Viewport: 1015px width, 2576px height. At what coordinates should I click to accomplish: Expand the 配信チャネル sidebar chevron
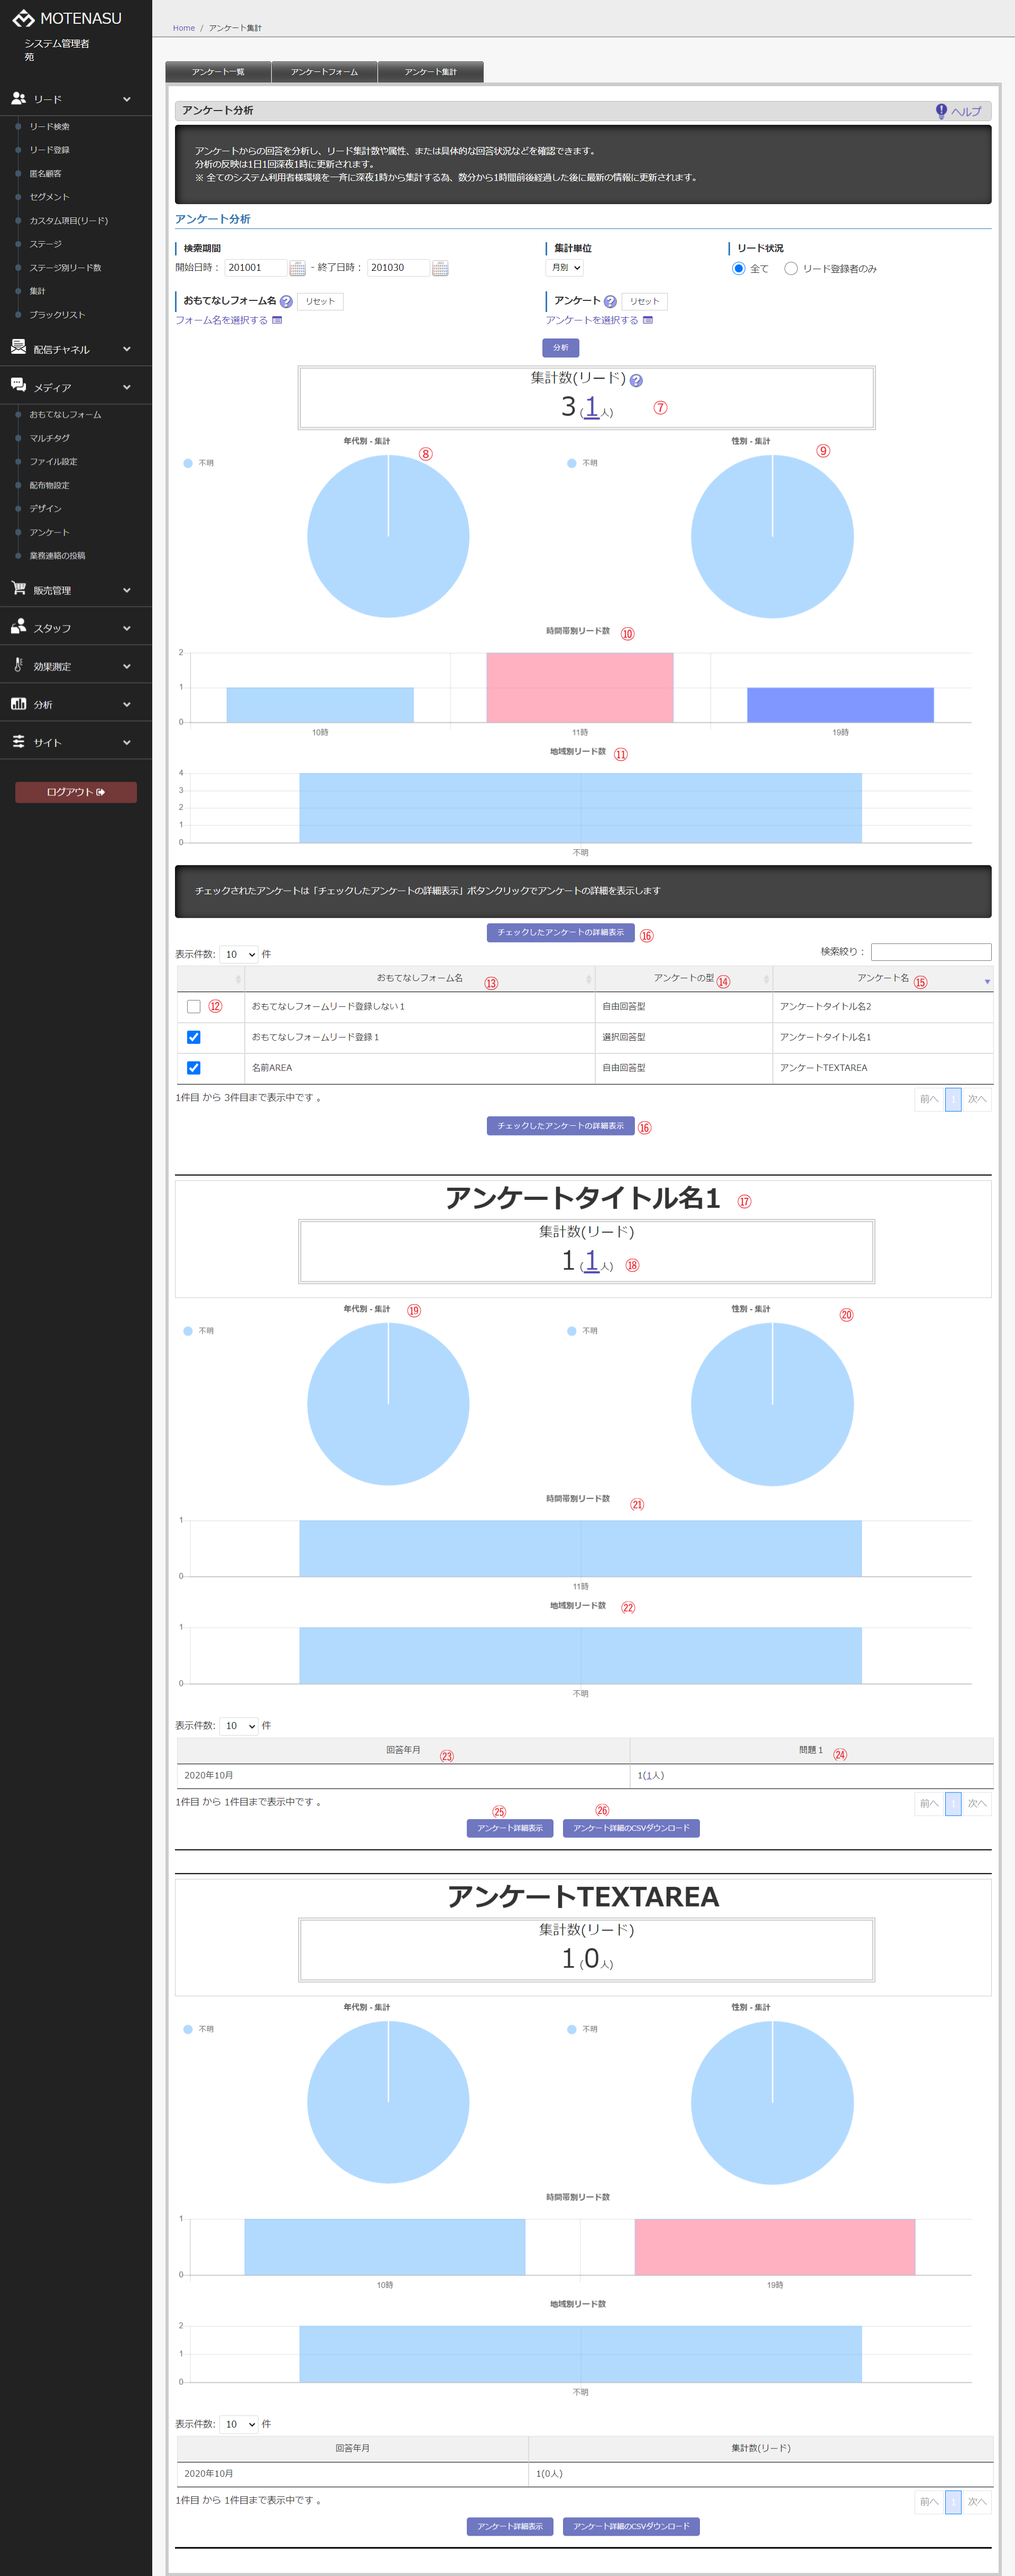coord(127,349)
